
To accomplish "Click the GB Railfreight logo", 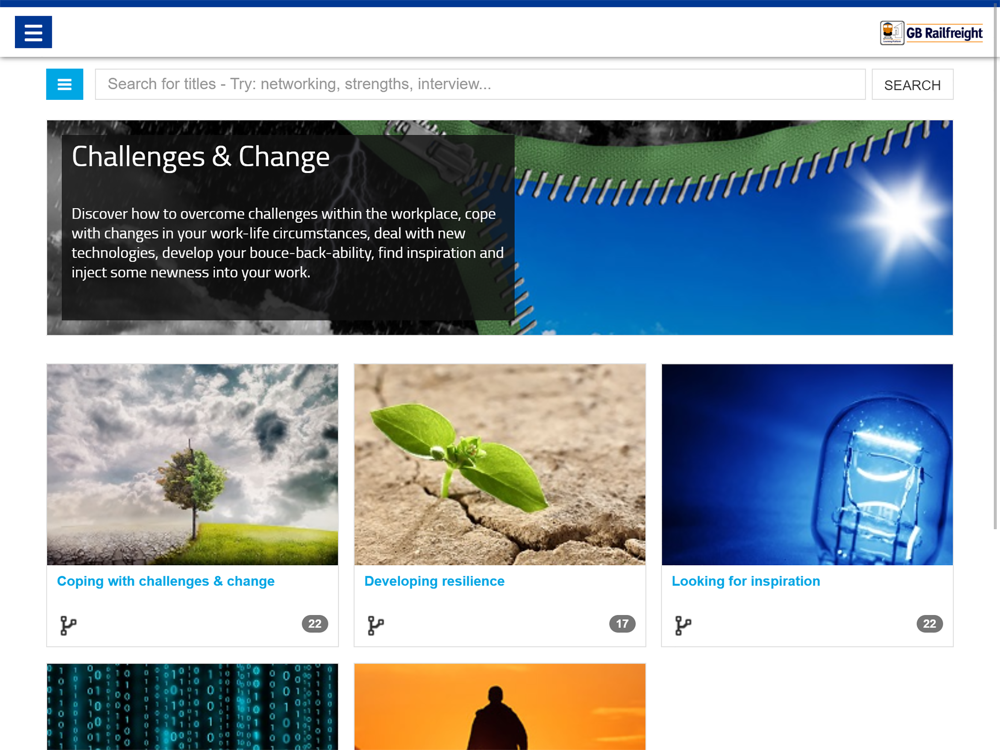I will tap(932, 33).
